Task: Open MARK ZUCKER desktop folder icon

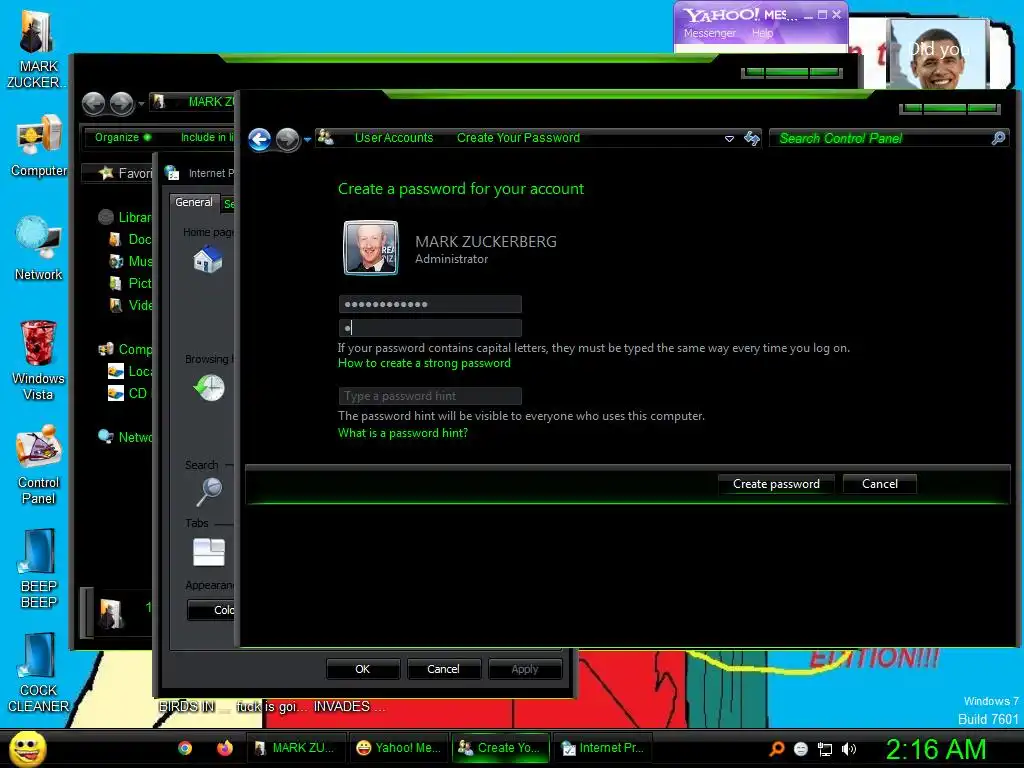Action: click(x=37, y=49)
